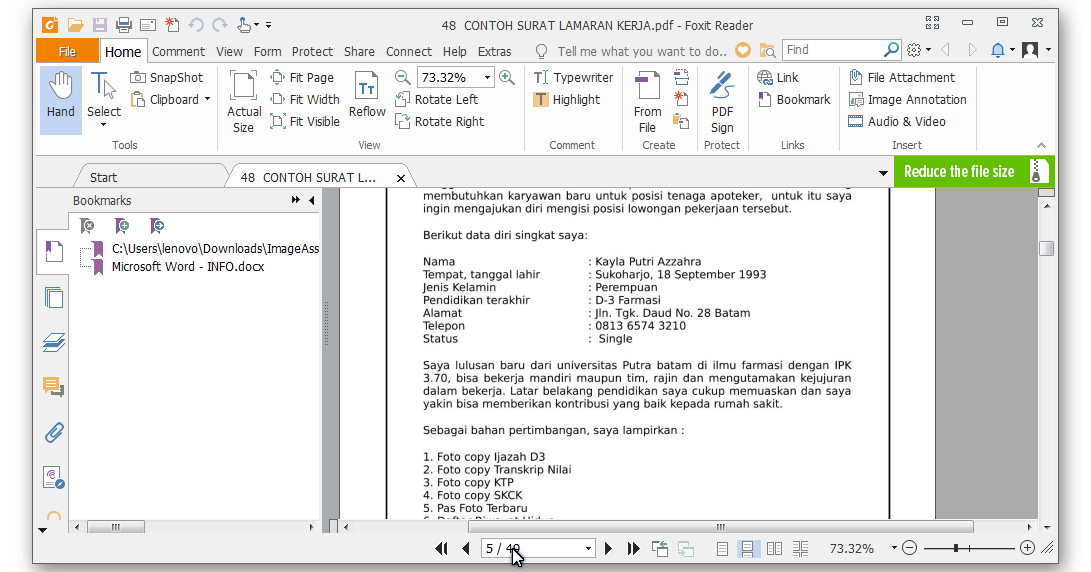
Task: Go to the last page
Action: point(633,548)
